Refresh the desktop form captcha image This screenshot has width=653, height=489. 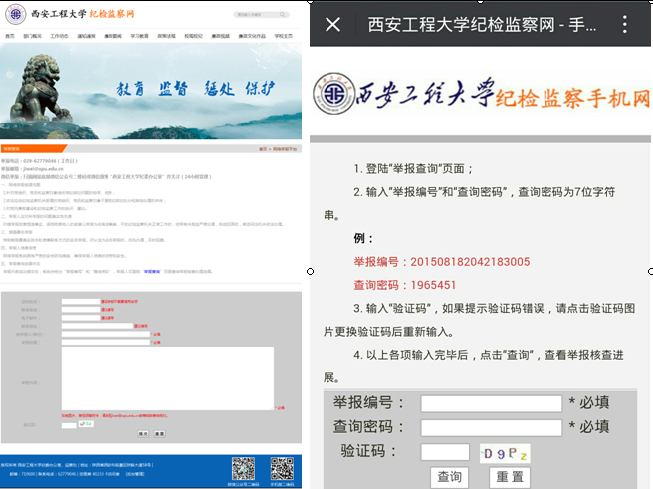click(86, 424)
